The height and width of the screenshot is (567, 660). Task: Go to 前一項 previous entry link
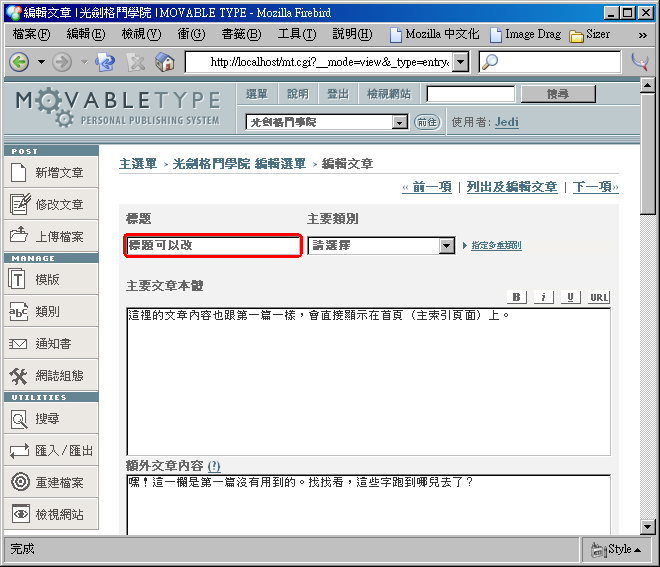(x=427, y=186)
